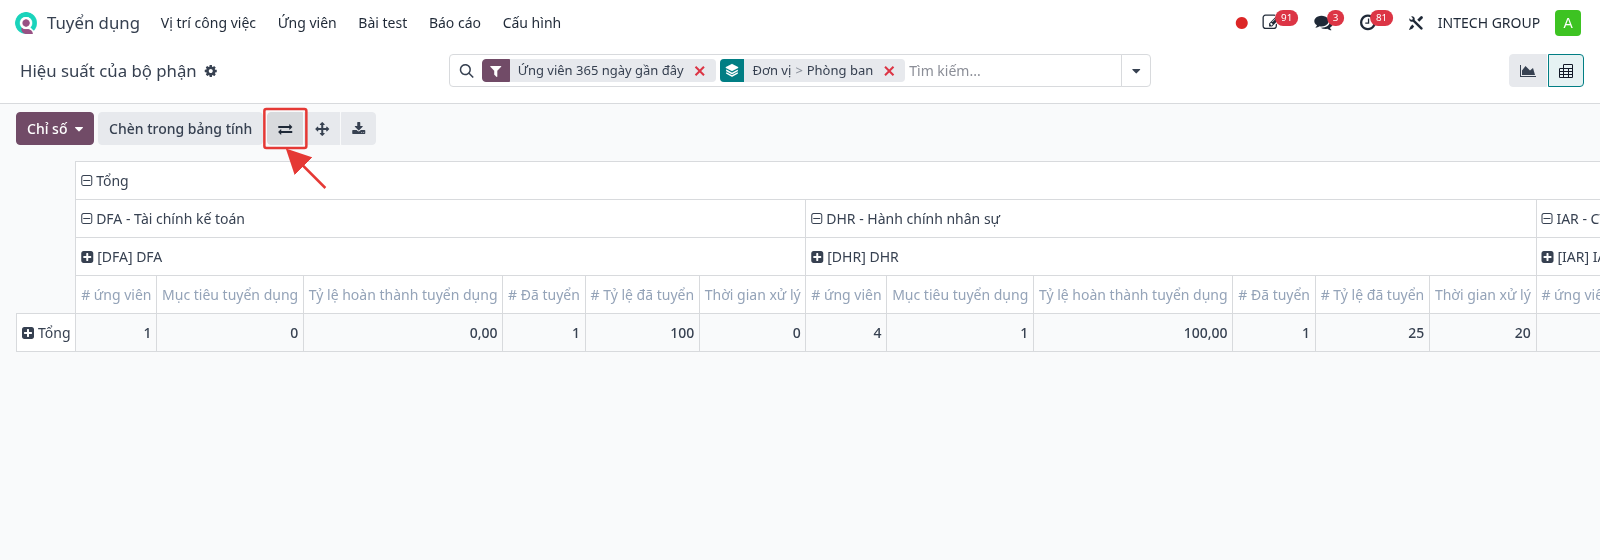The width and height of the screenshot is (1600, 560).
Task: Collapse the IAR column header
Action: 1570,219
